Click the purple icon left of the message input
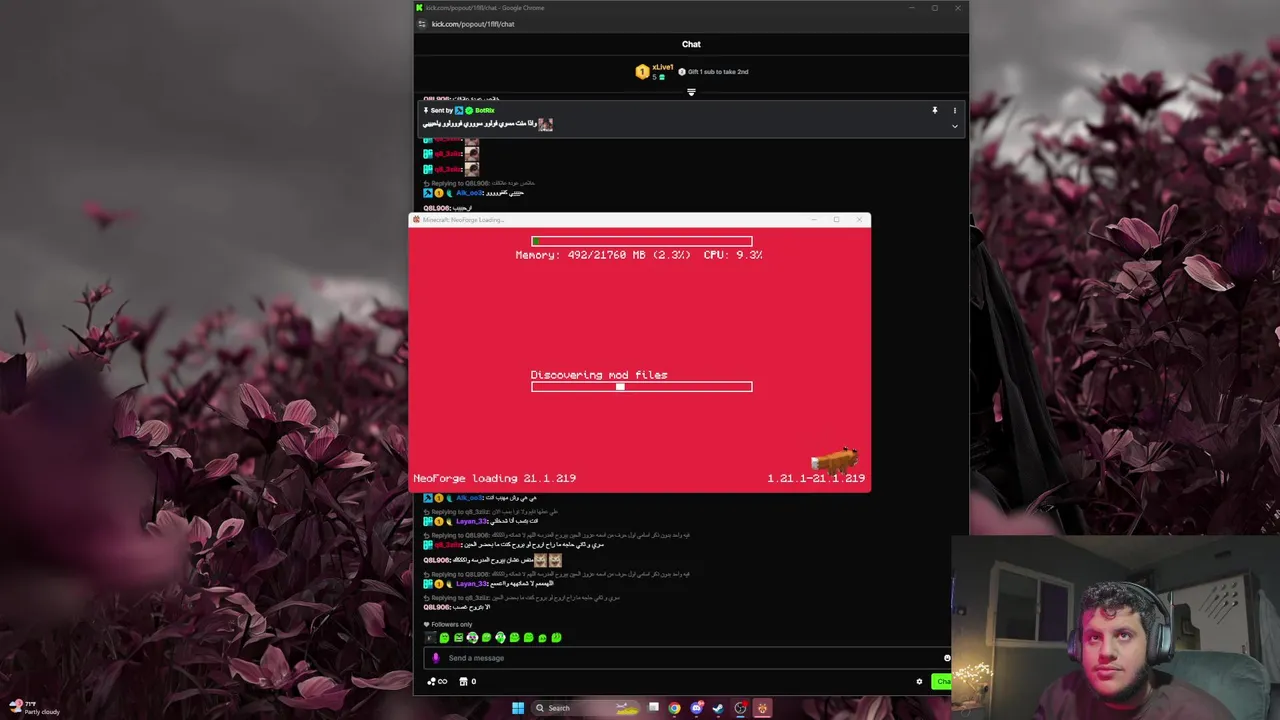The width and height of the screenshot is (1280, 720). point(435,658)
